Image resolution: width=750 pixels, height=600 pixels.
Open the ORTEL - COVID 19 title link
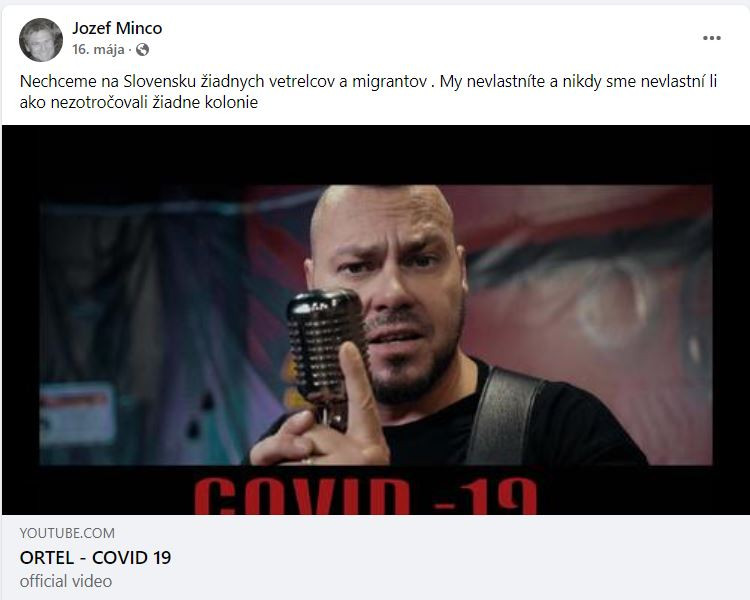click(x=95, y=557)
